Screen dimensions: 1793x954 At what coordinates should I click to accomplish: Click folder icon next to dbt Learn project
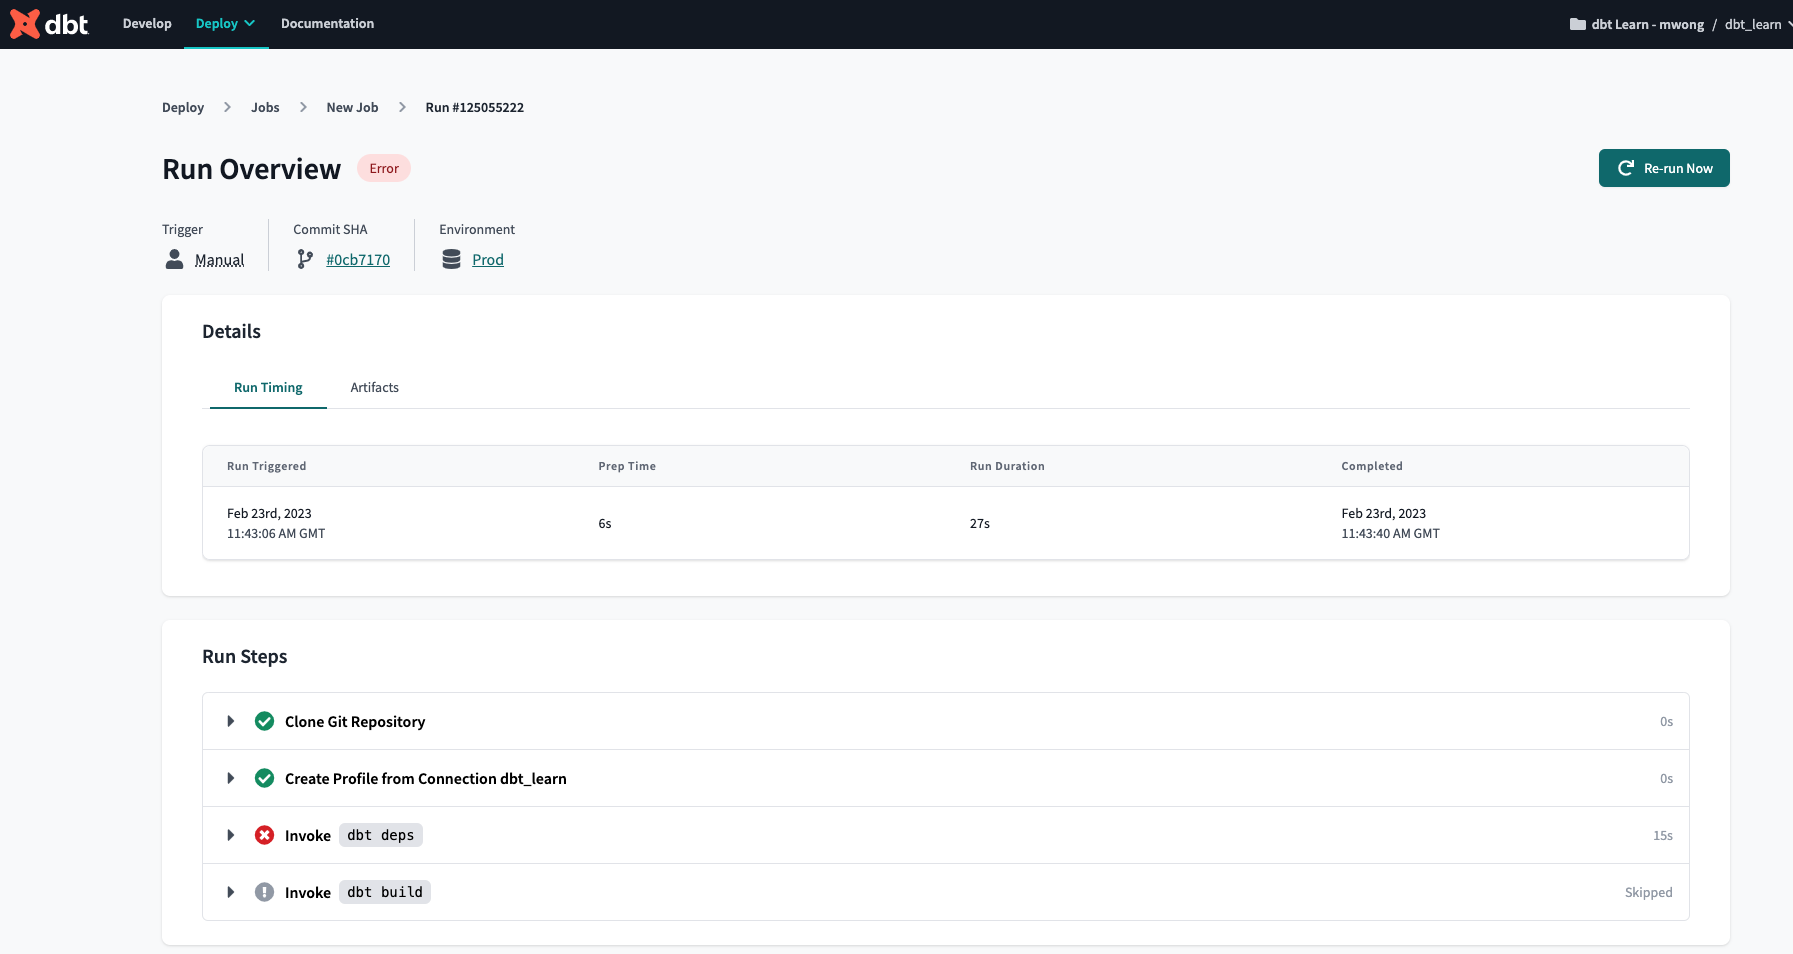(x=1577, y=25)
